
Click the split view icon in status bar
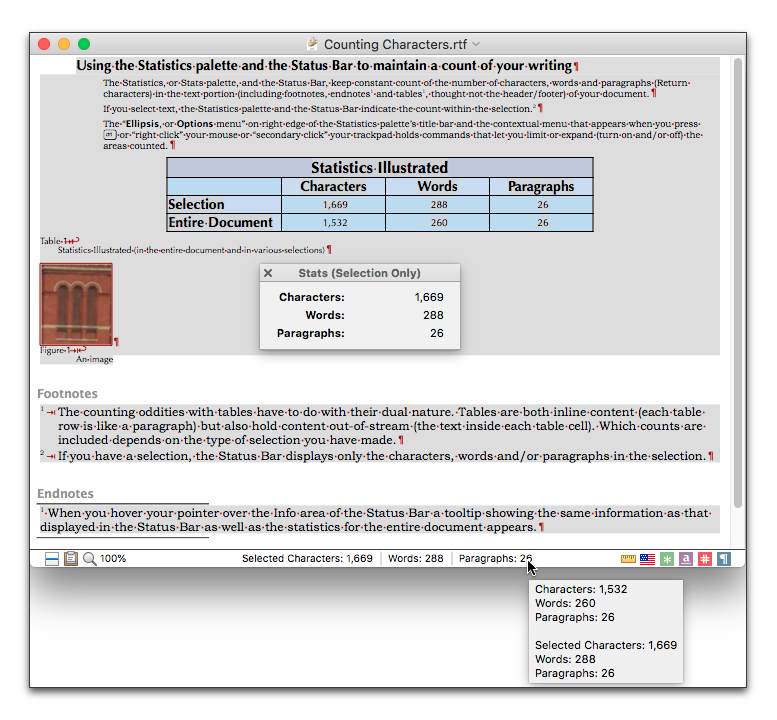[52, 559]
